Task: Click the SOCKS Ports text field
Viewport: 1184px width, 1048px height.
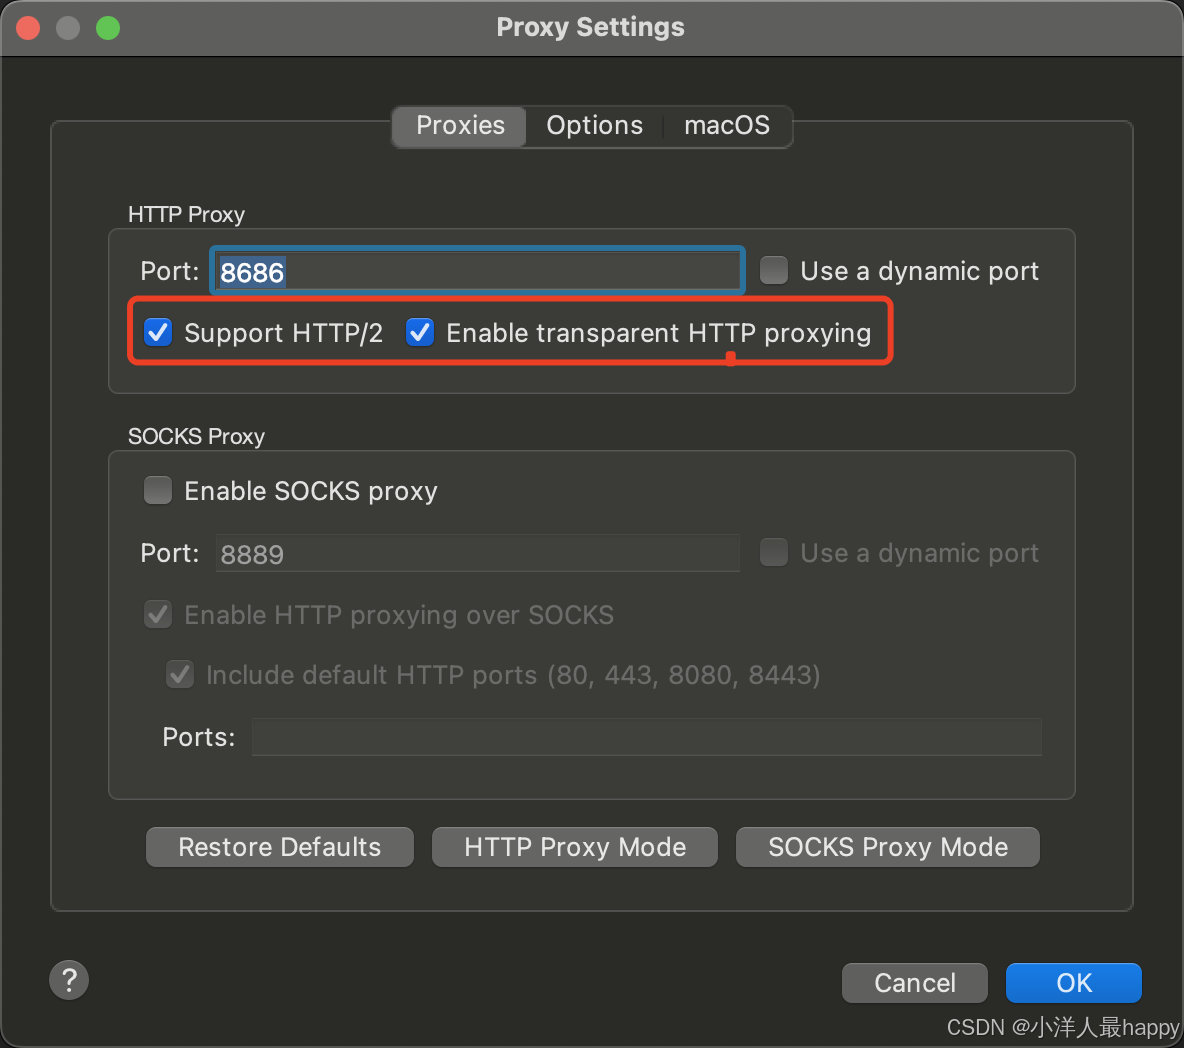Action: tap(646, 737)
